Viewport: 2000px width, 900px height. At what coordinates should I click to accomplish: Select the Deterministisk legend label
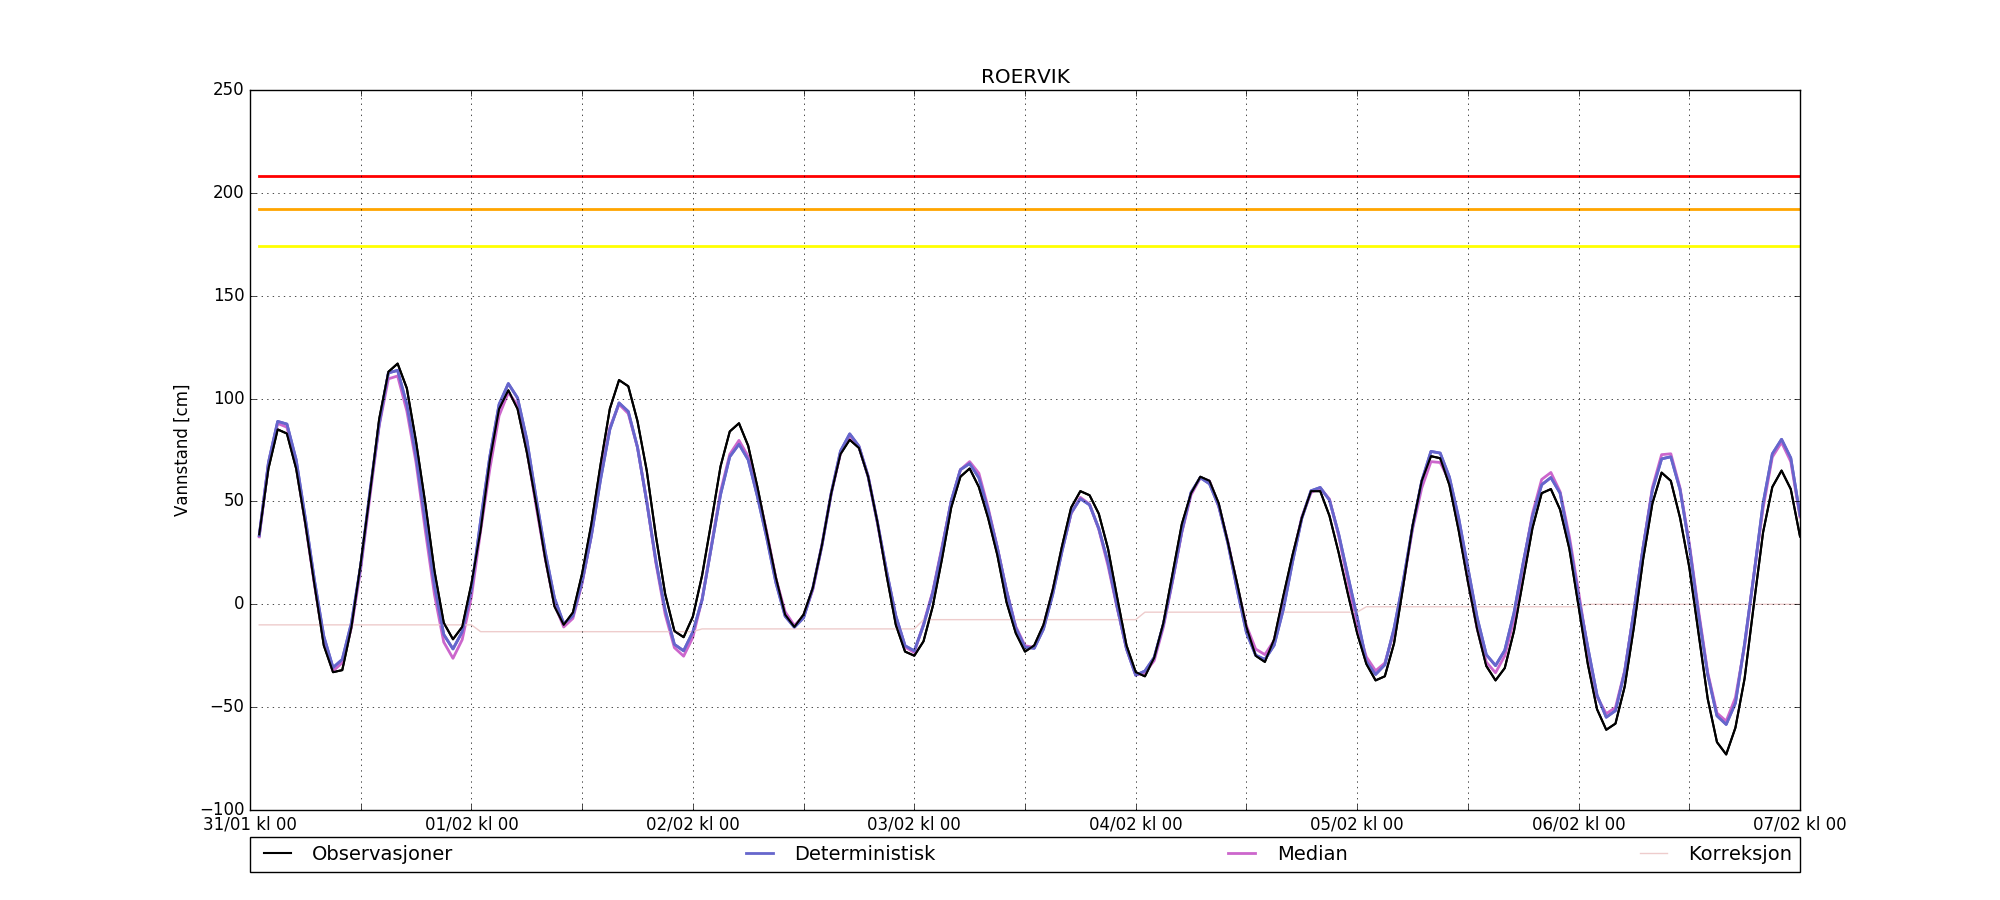[864, 854]
